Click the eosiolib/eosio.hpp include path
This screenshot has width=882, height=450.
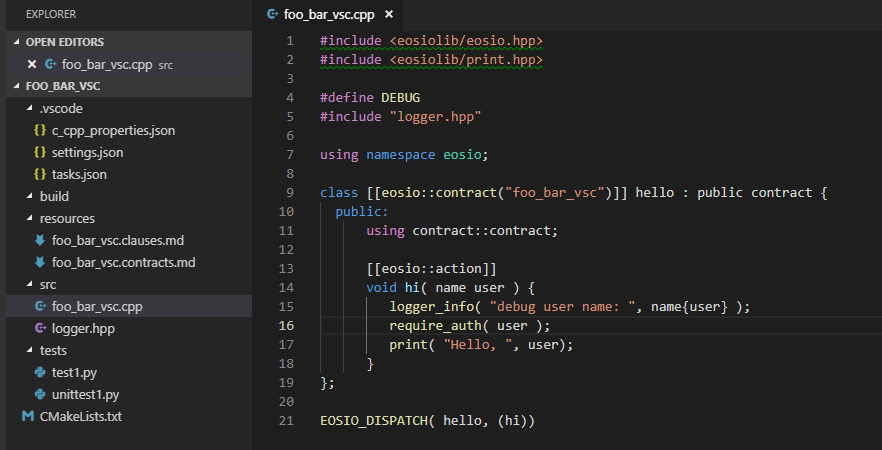(466, 41)
